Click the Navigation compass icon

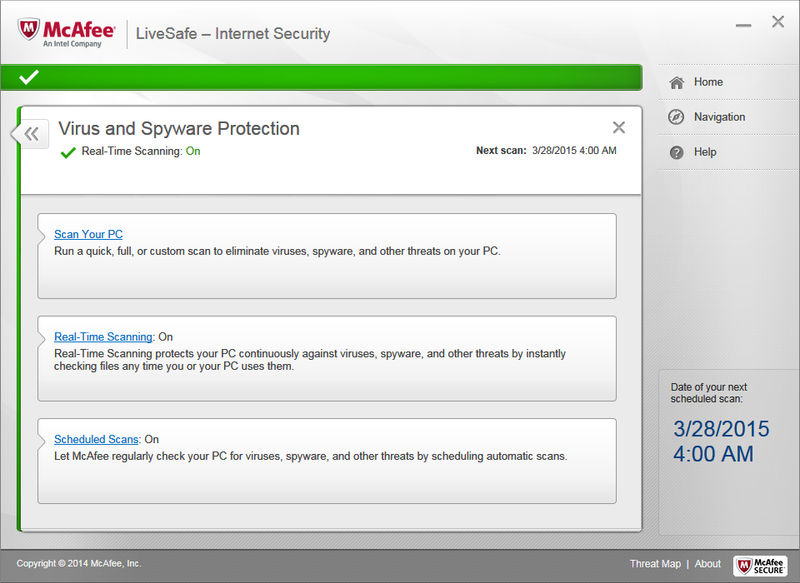[676, 117]
